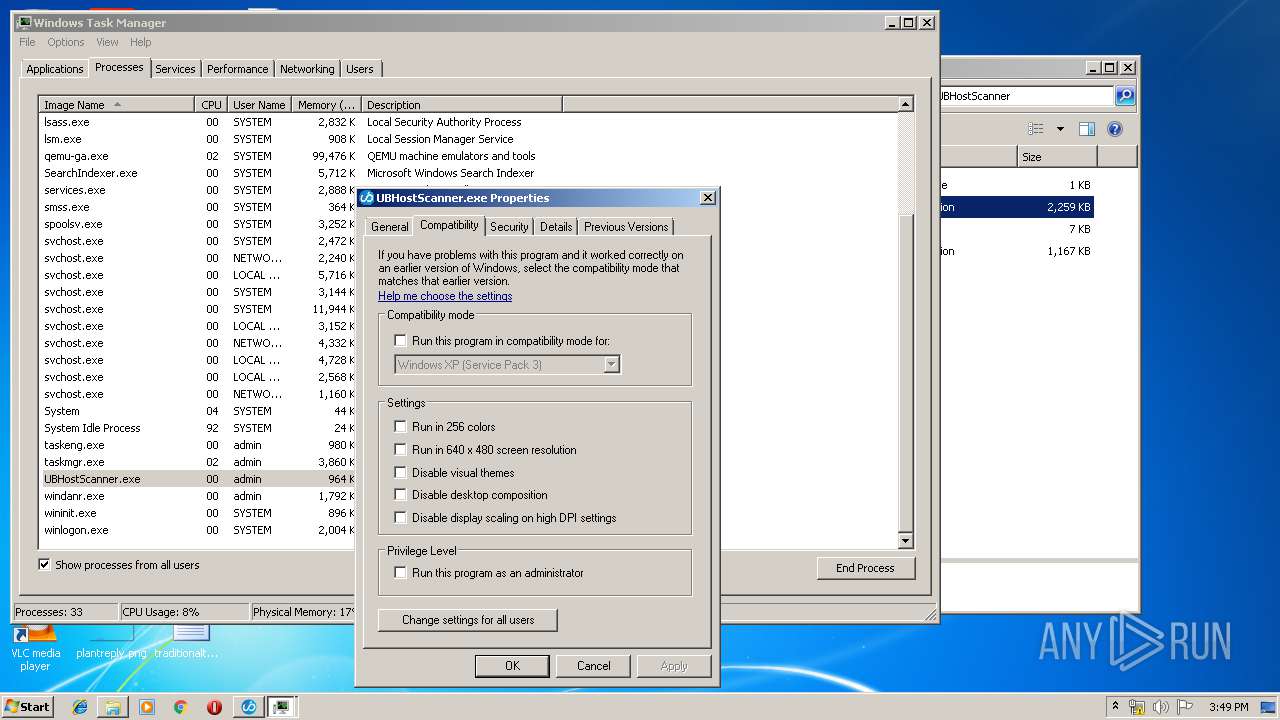This screenshot has height=720, width=1280.
Task: Click Cancel in Properties dialog
Action: point(593,666)
